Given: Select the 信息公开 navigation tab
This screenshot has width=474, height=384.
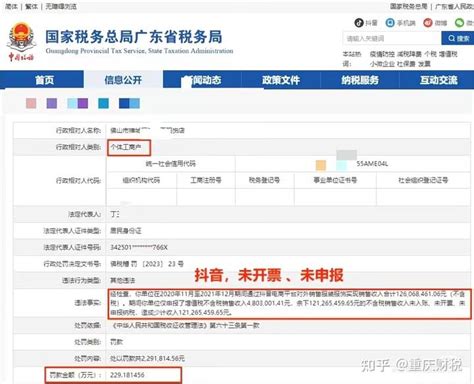Looking at the screenshot, I should coord(123,80).
